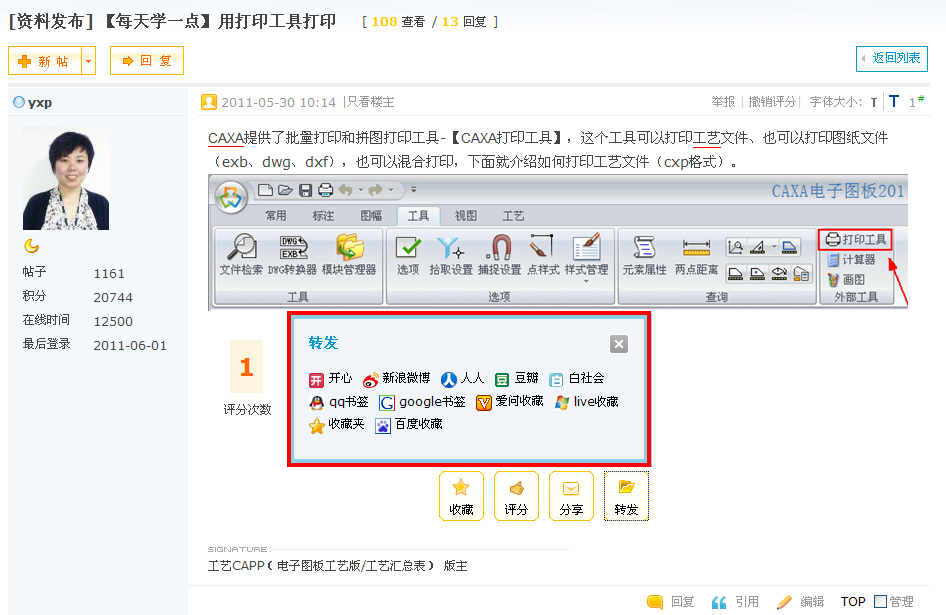Share to 新浪微博
This screenshot has height=615, width=946.
pos(396,378)
